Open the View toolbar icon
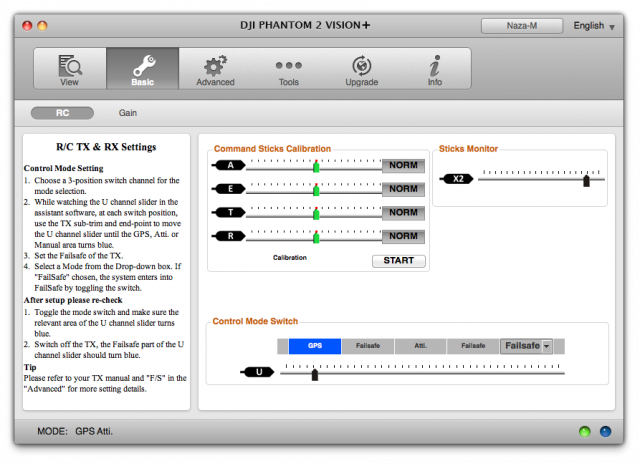The width and height of the screenshot is (640, 466). [x=70, y=69]
